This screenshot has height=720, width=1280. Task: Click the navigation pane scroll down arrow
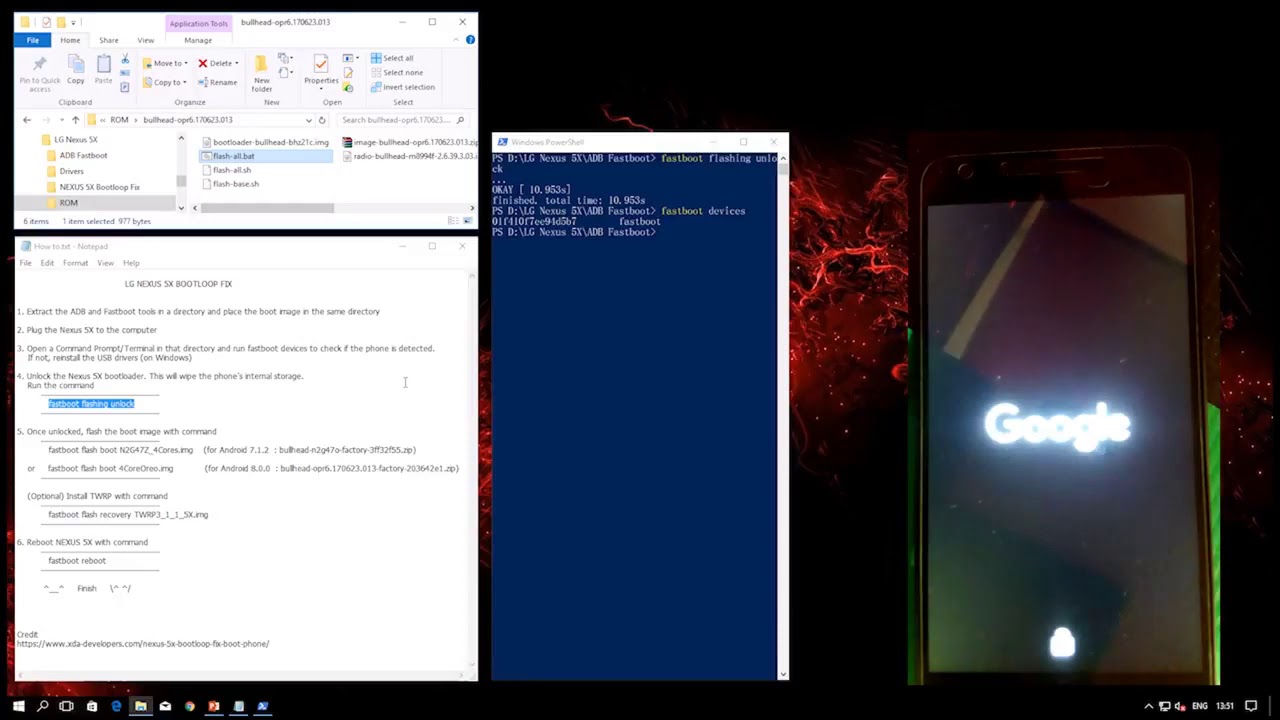point(181,208)
